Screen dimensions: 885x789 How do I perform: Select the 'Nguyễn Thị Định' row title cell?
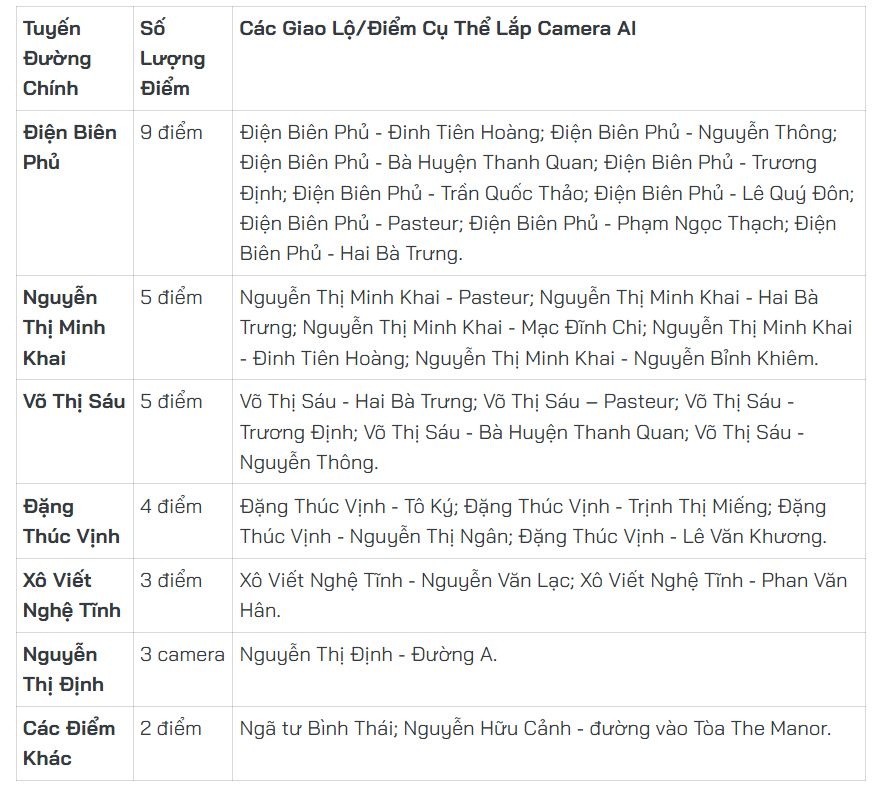click(x=62, y=669)
